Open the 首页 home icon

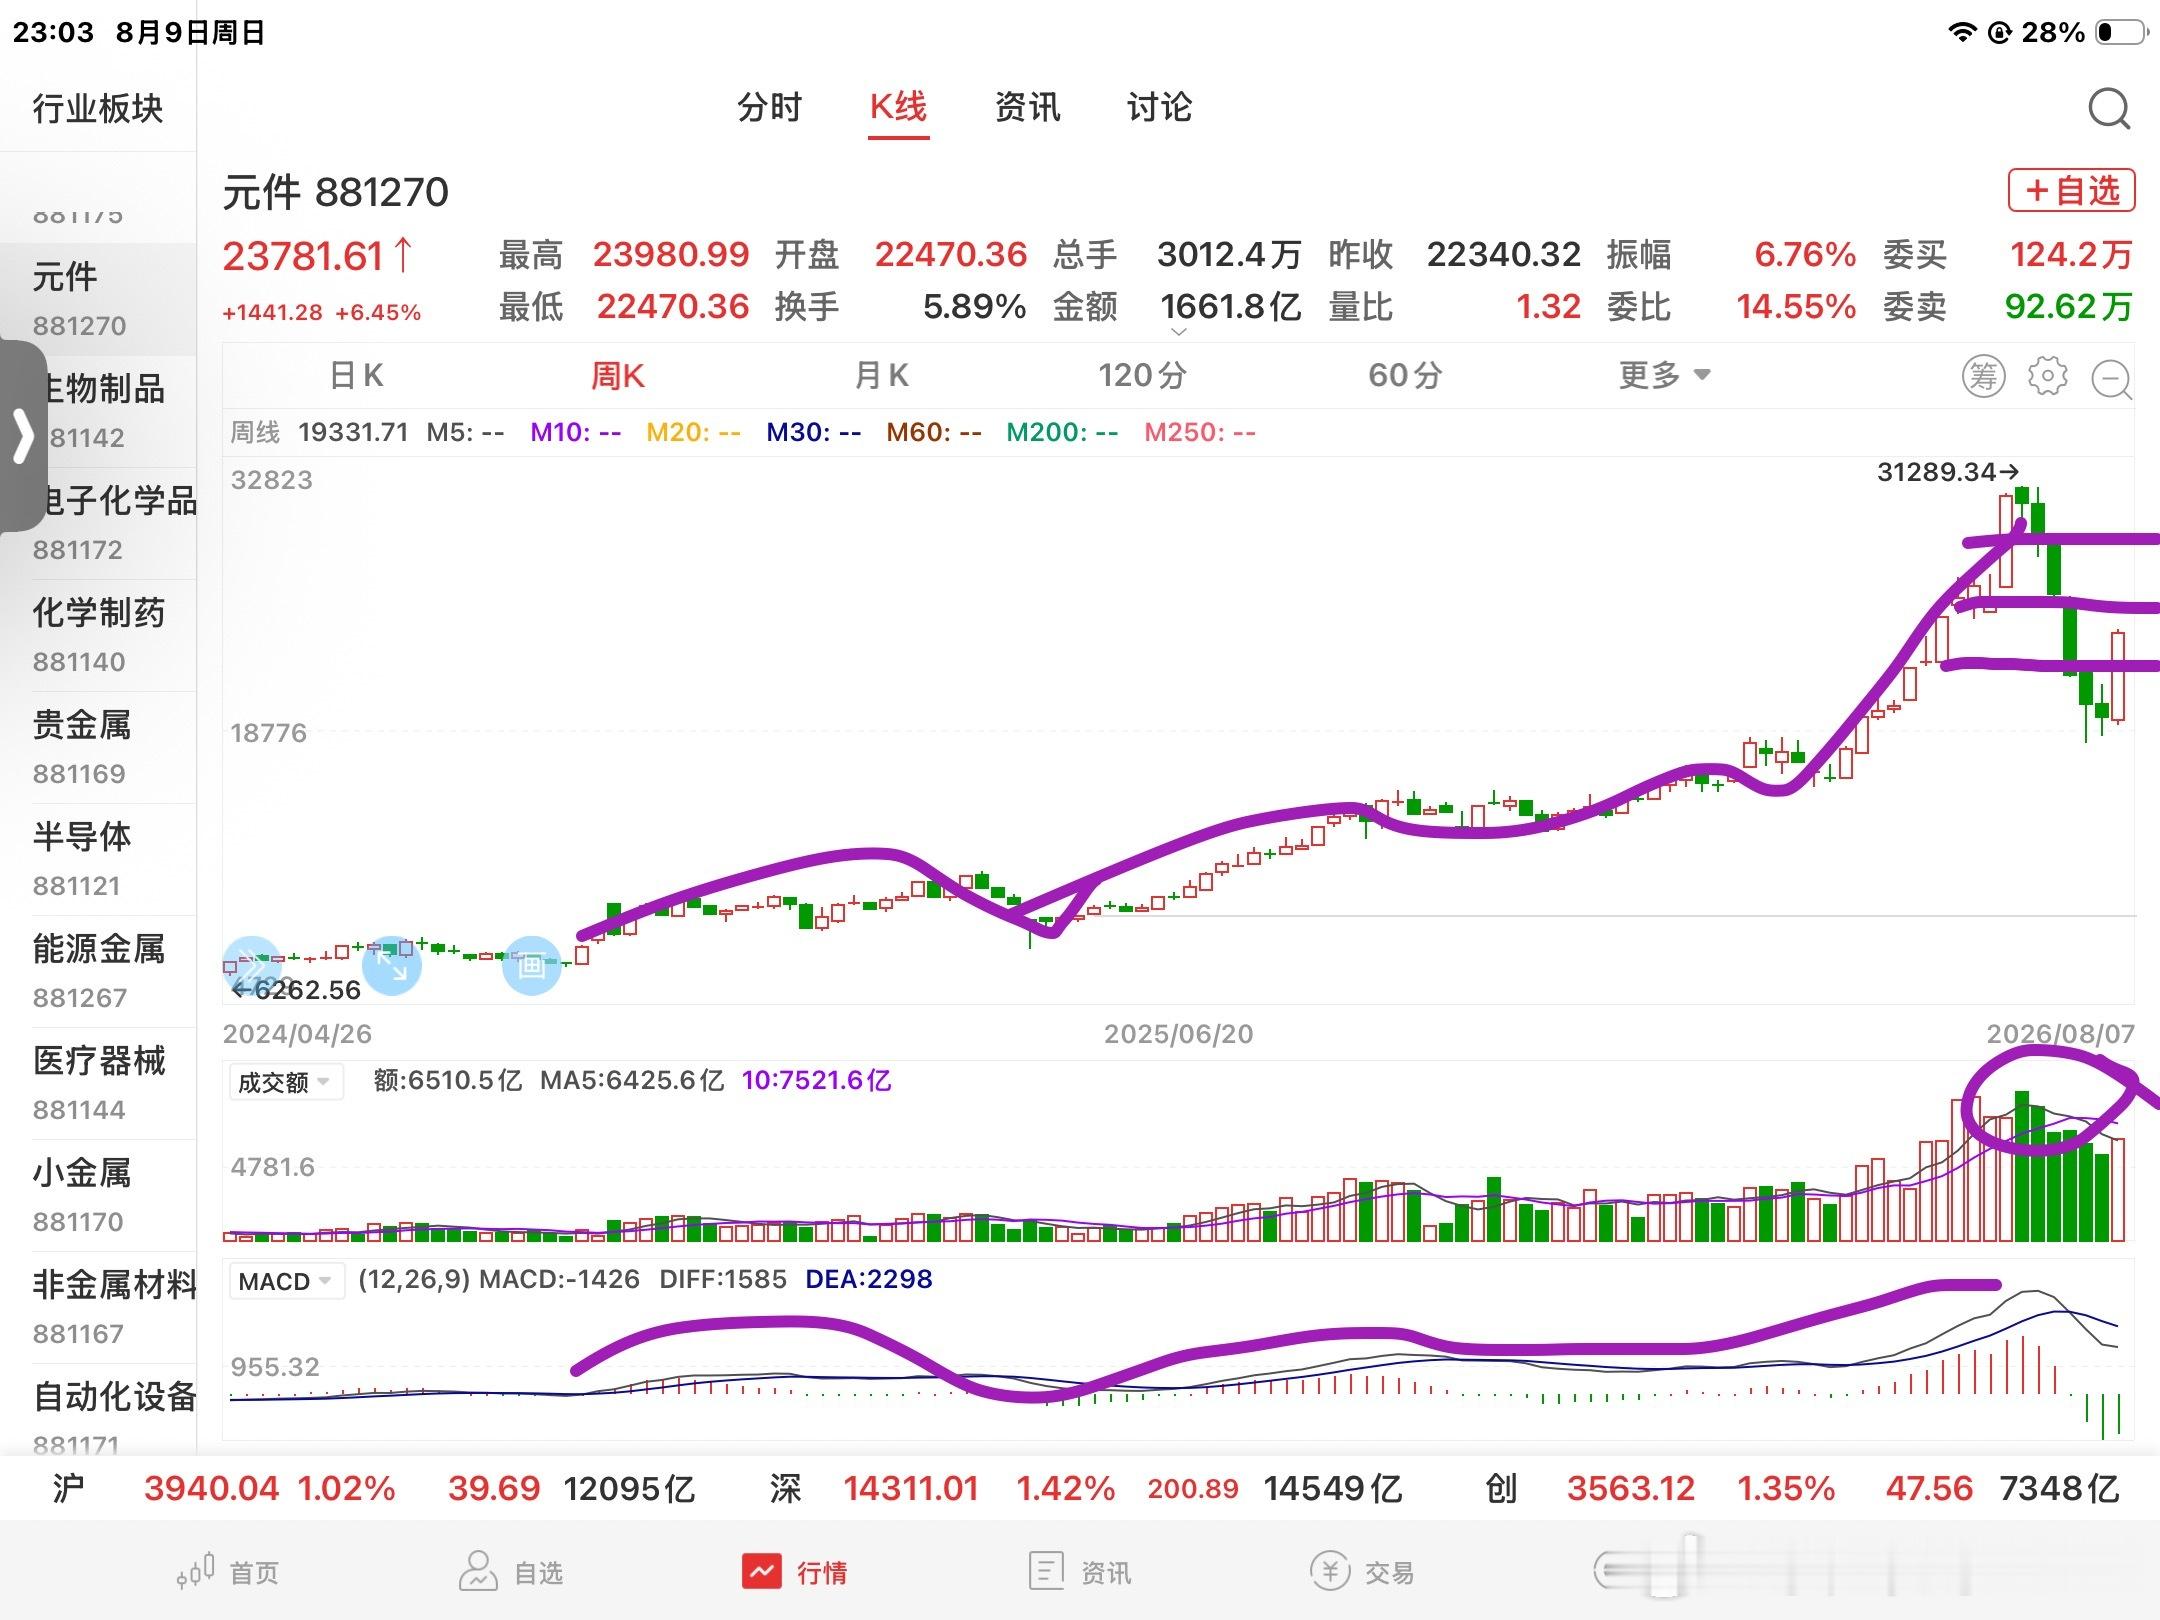(228, 1572)
